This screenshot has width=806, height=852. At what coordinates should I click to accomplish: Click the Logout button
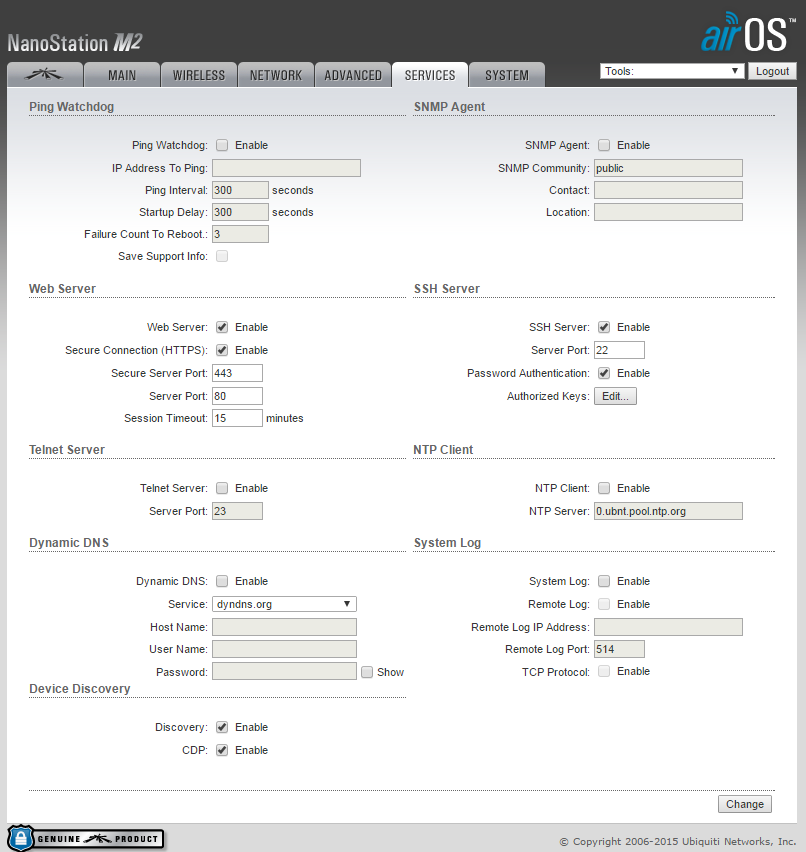772,71
